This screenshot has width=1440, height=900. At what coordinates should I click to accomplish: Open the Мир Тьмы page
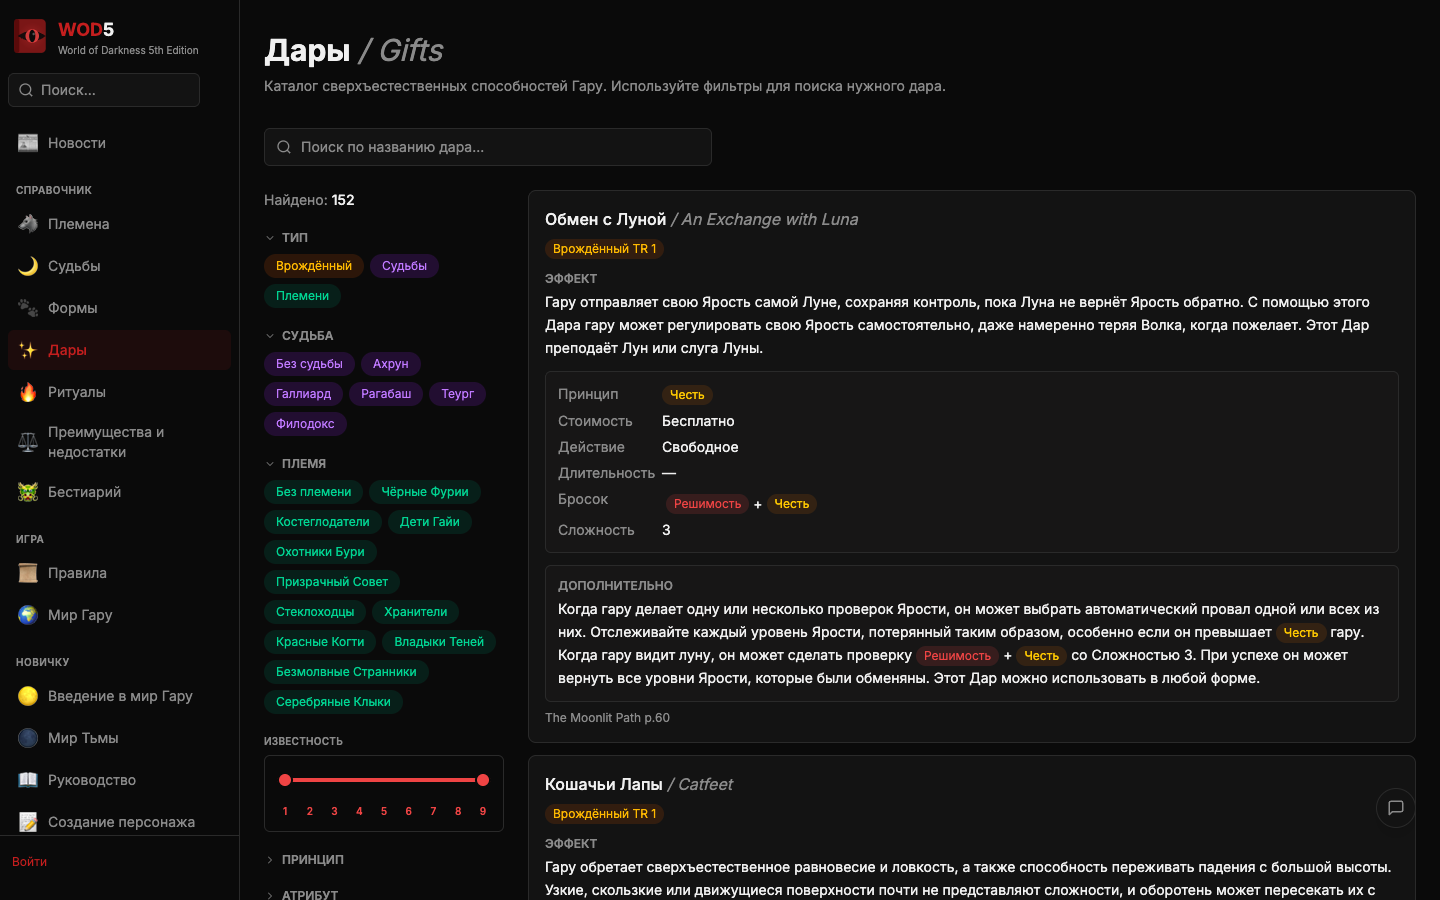coord(120,738)
